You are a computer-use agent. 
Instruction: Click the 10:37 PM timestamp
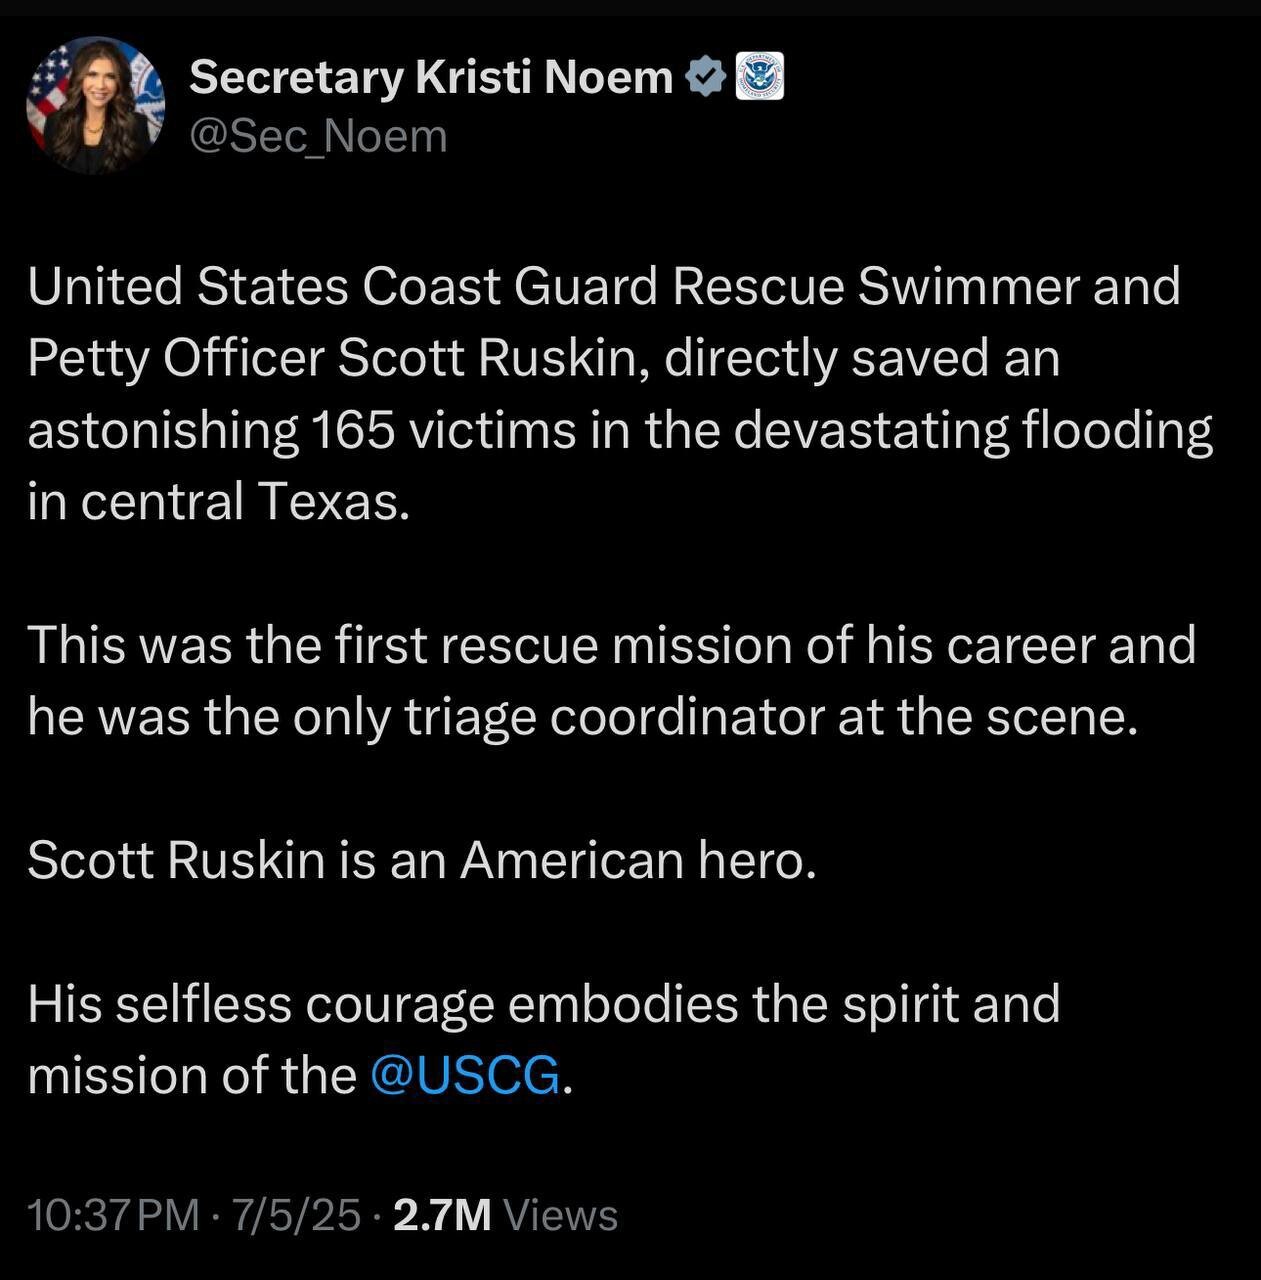114,1216
